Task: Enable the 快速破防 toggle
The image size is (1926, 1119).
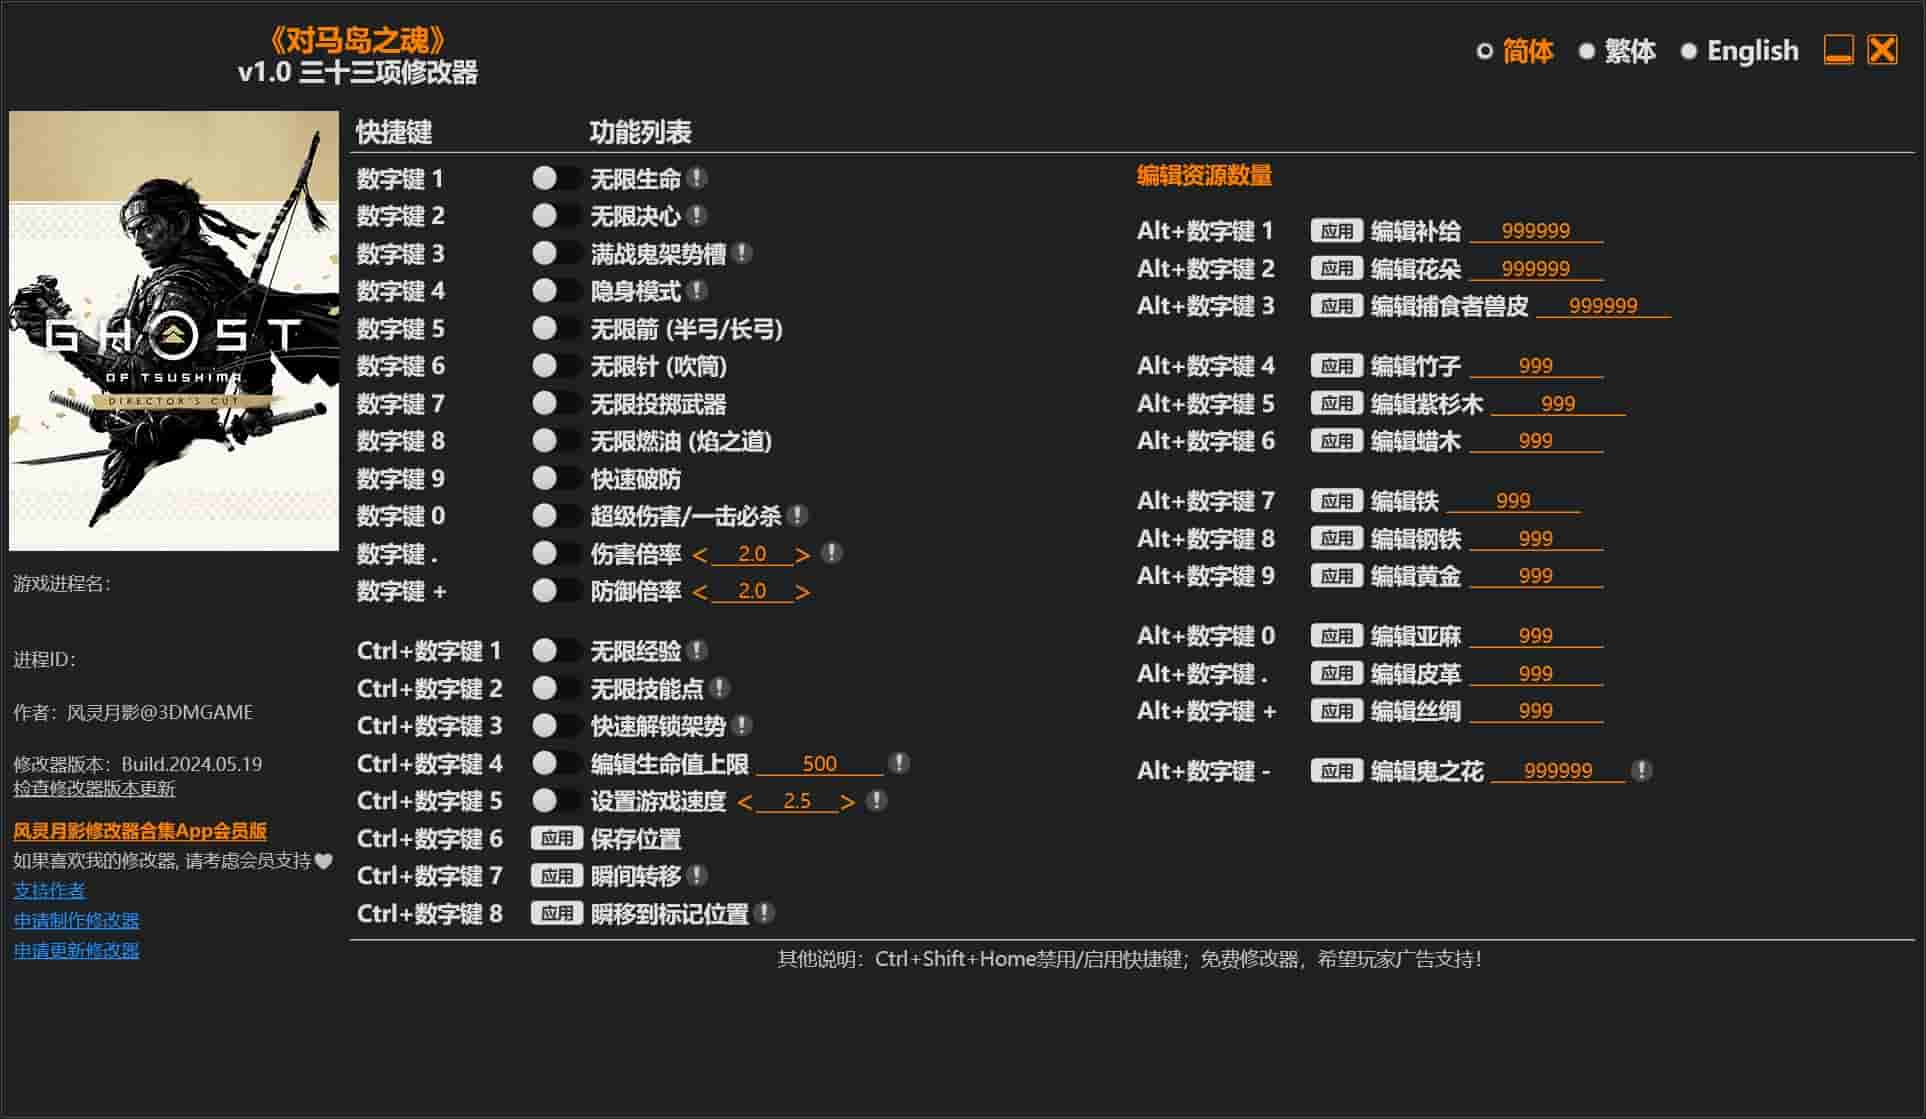Action: [x=555, y=479]
